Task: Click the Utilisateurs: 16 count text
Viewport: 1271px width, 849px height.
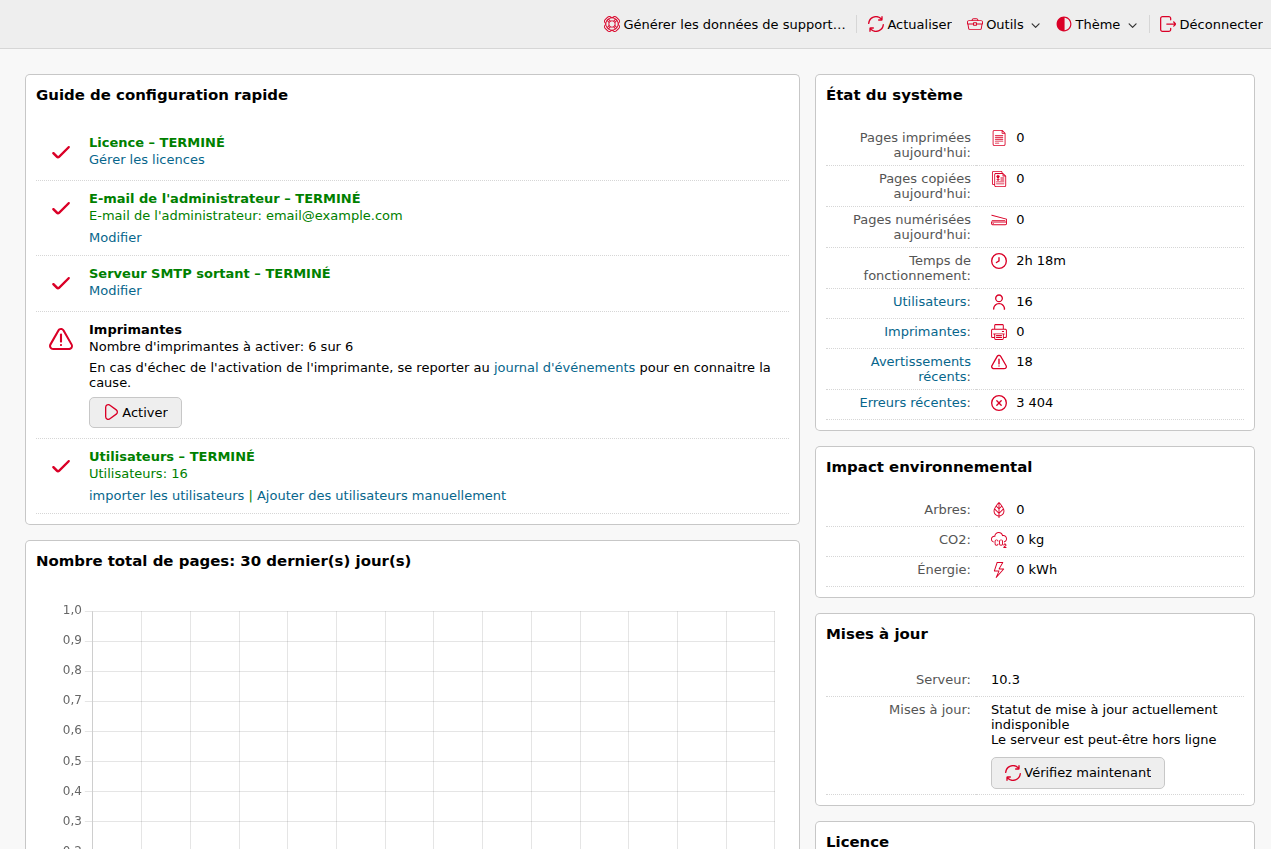Action: [138, 474]
